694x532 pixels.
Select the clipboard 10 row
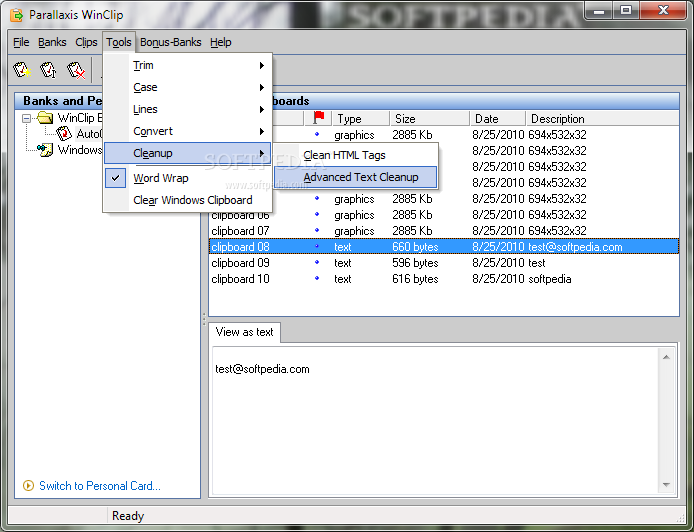pos(443,279)
